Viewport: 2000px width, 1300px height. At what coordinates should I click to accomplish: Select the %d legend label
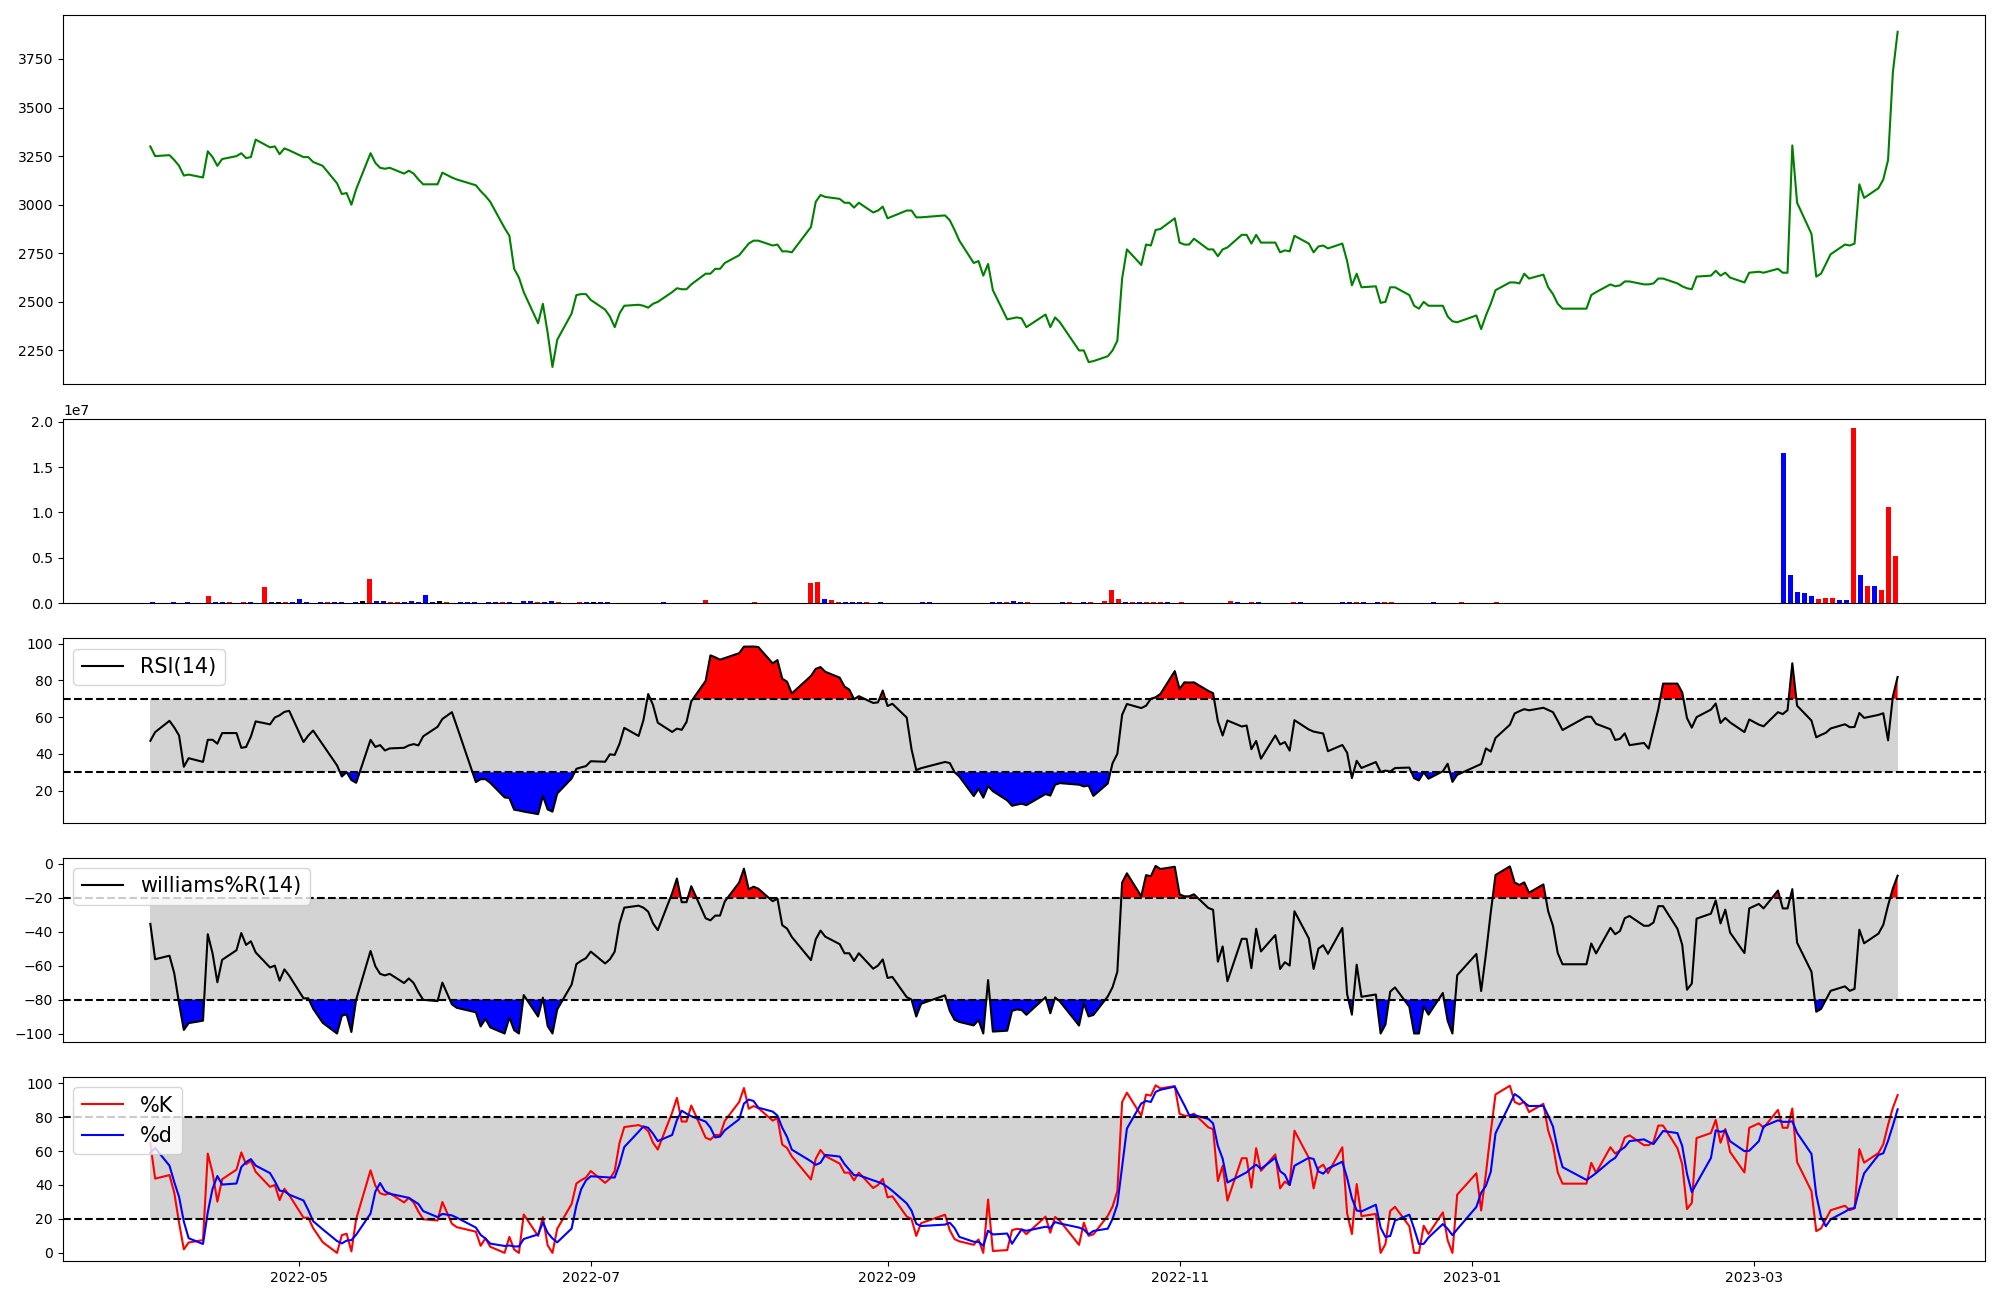156,1135
